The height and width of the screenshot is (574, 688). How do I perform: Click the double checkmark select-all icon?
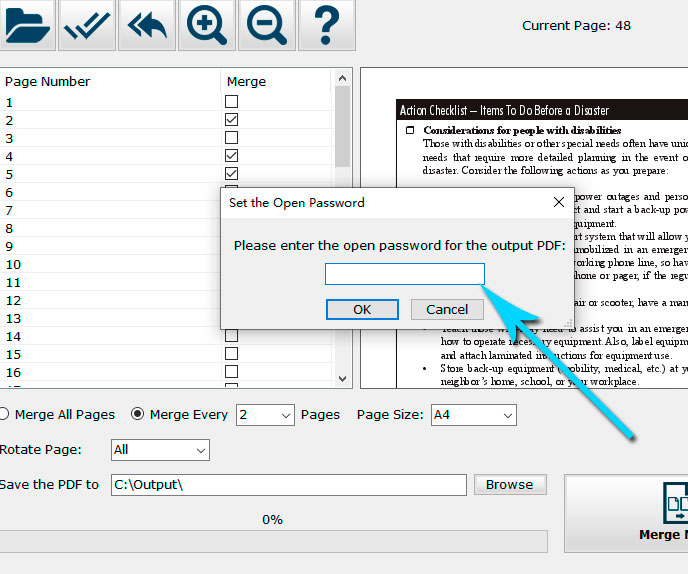(87, 26)
